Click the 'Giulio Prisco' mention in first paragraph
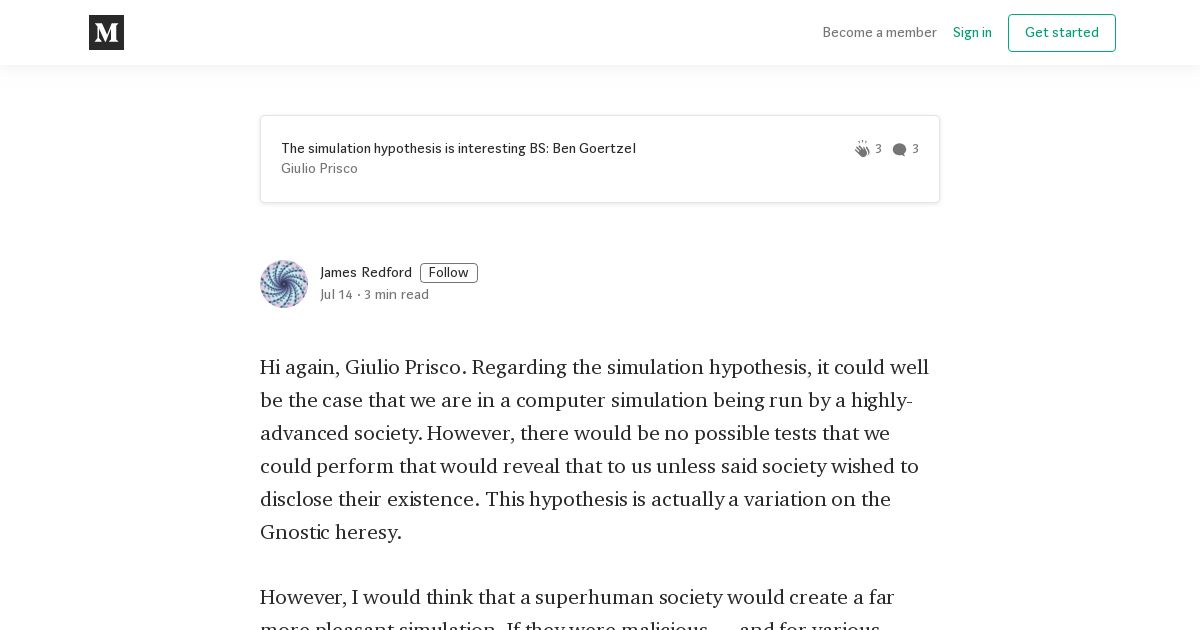This screenshot has height=630, width=1200. 405,367
